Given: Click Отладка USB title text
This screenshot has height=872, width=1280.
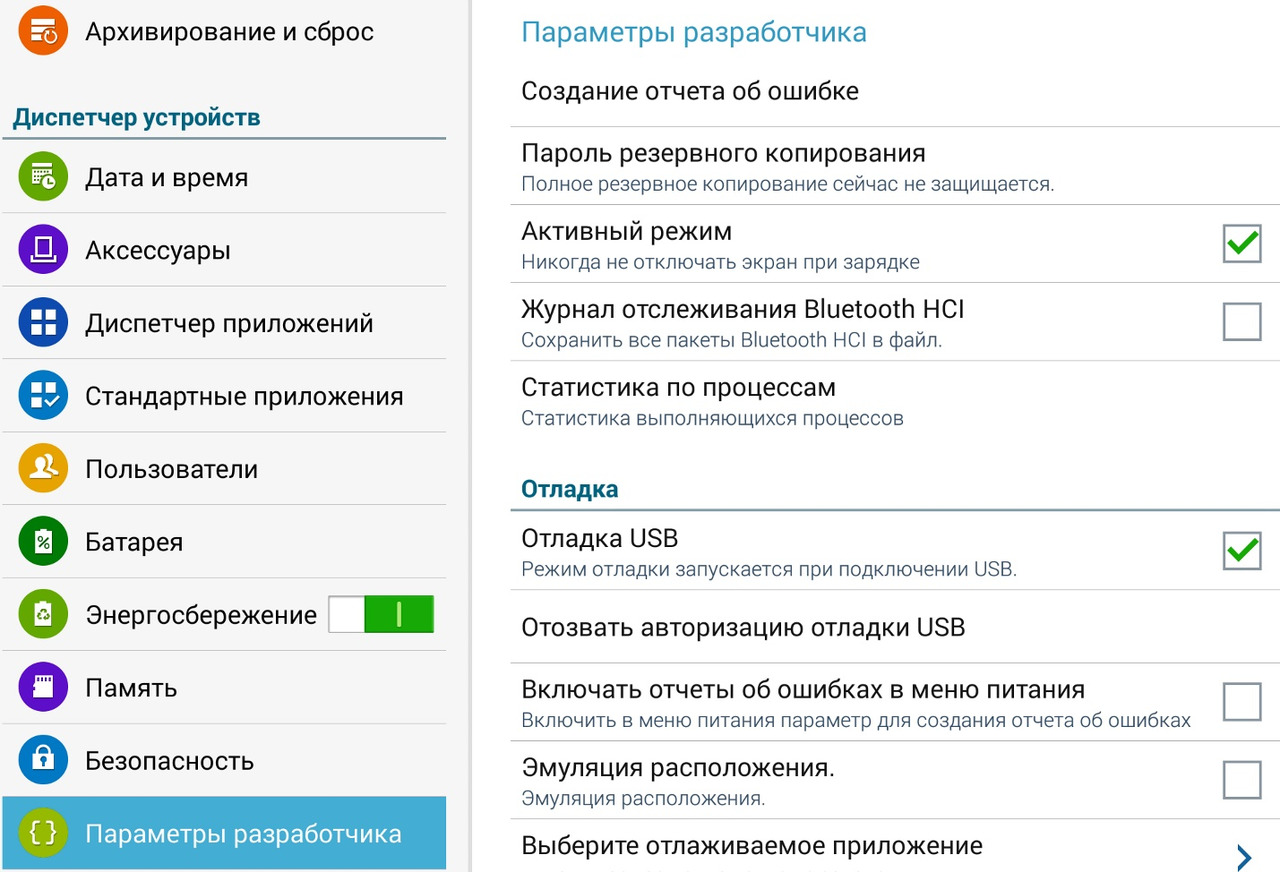Looking at the screenshot, I should [600, 538].
